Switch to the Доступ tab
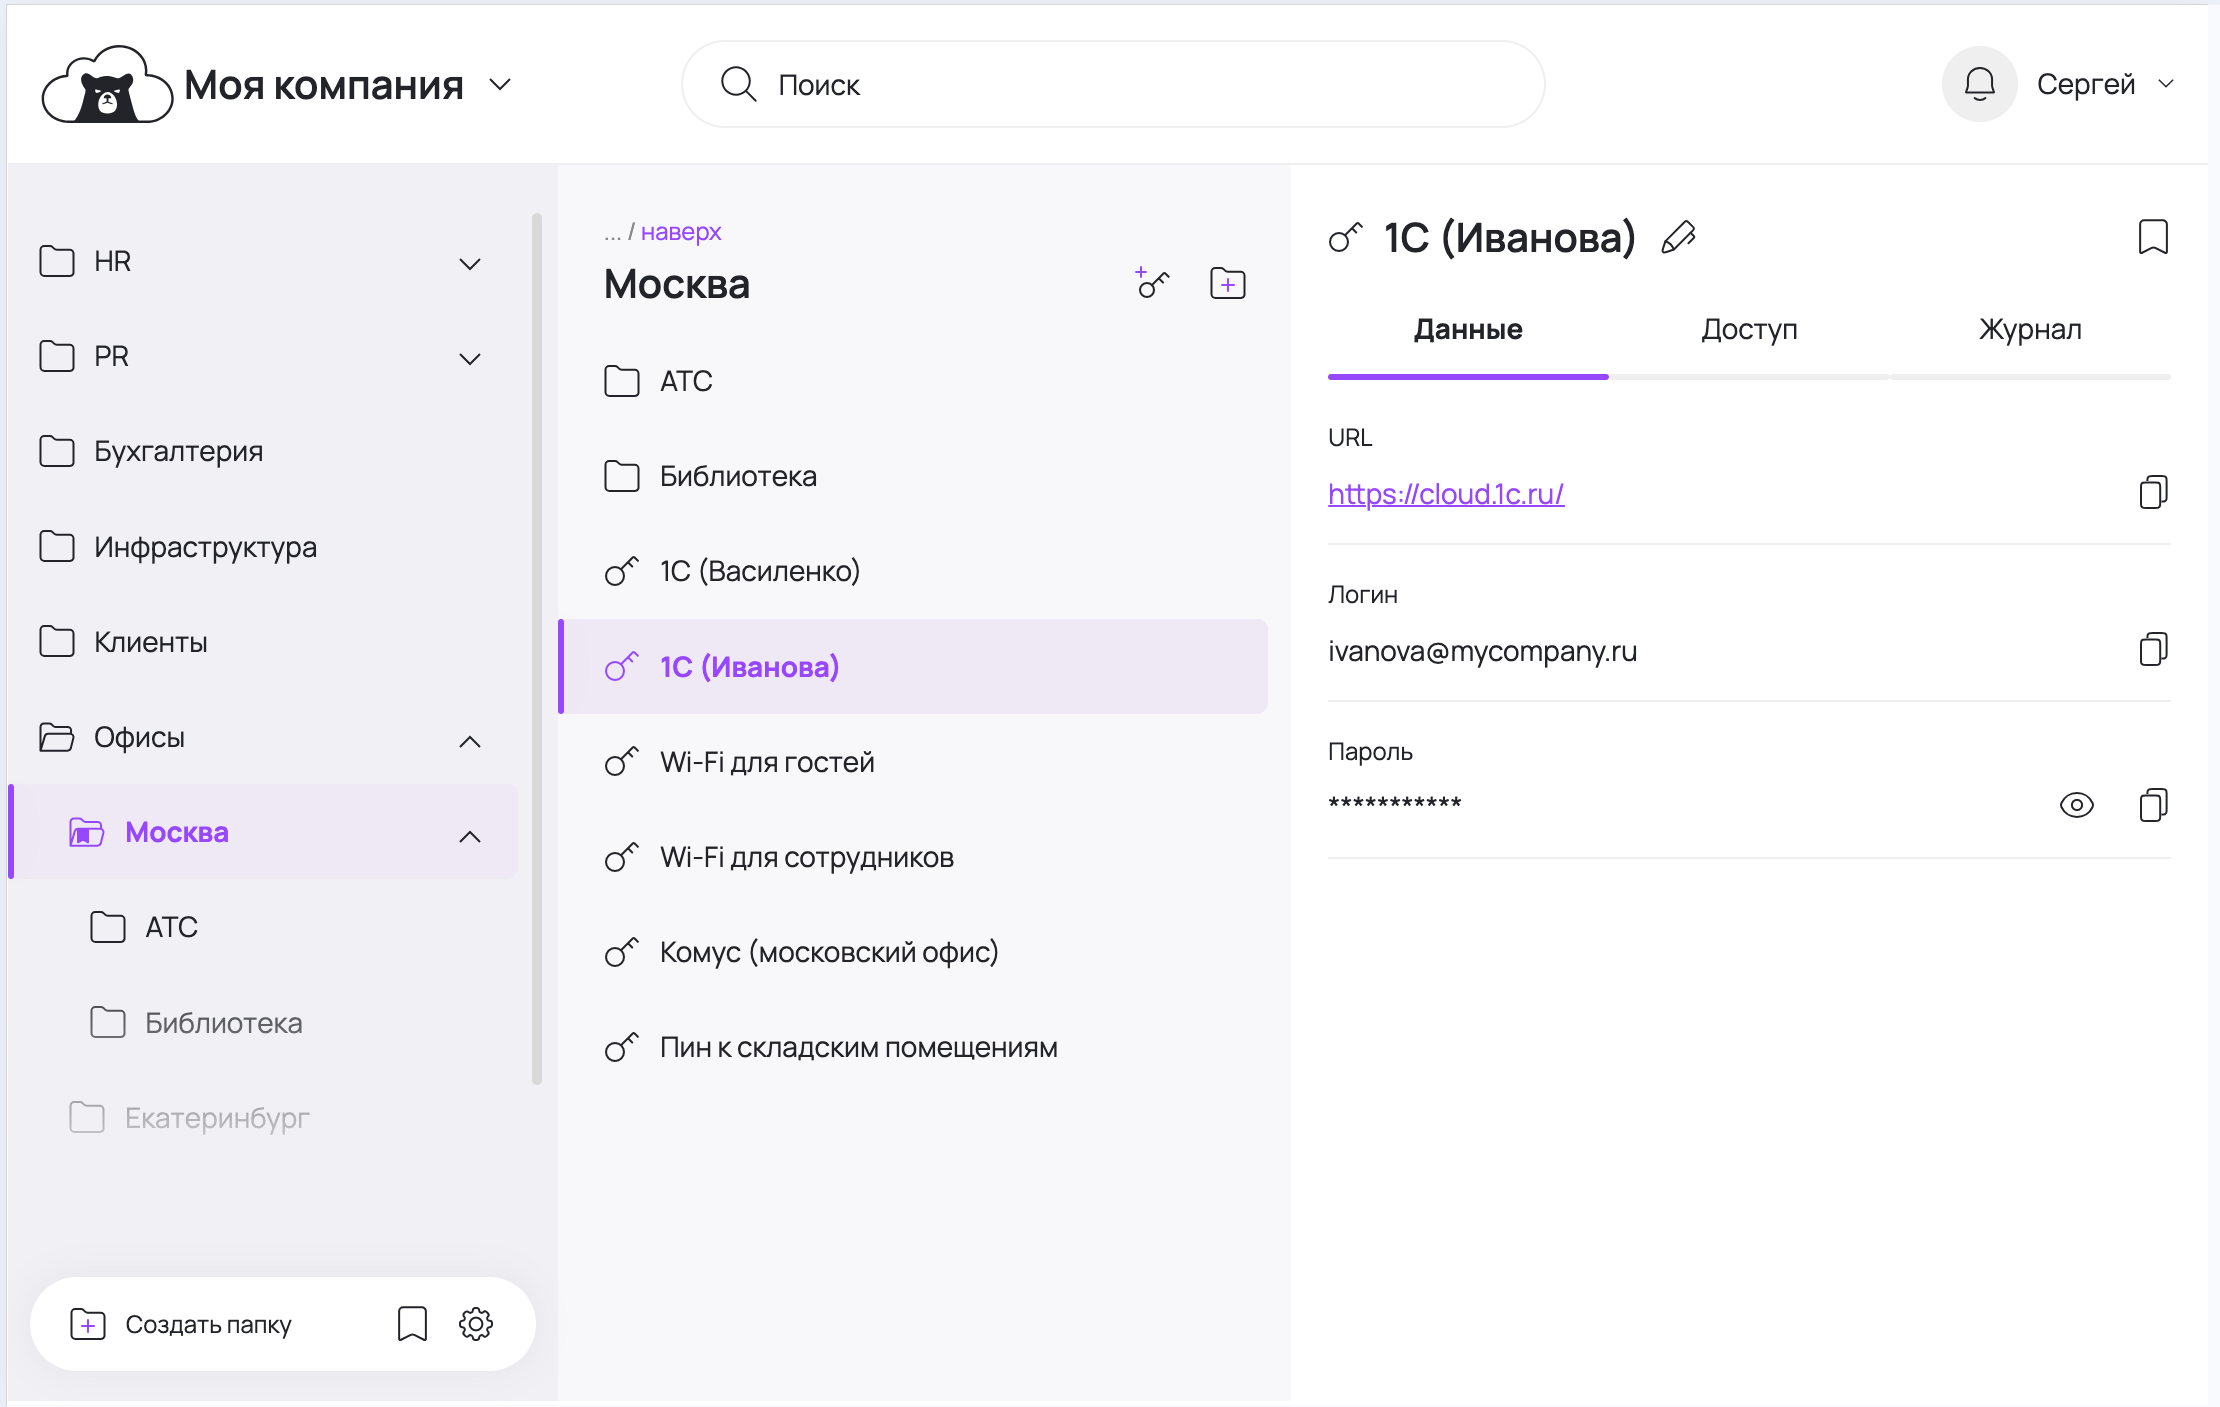2220x1407 pixels. 1749,330
